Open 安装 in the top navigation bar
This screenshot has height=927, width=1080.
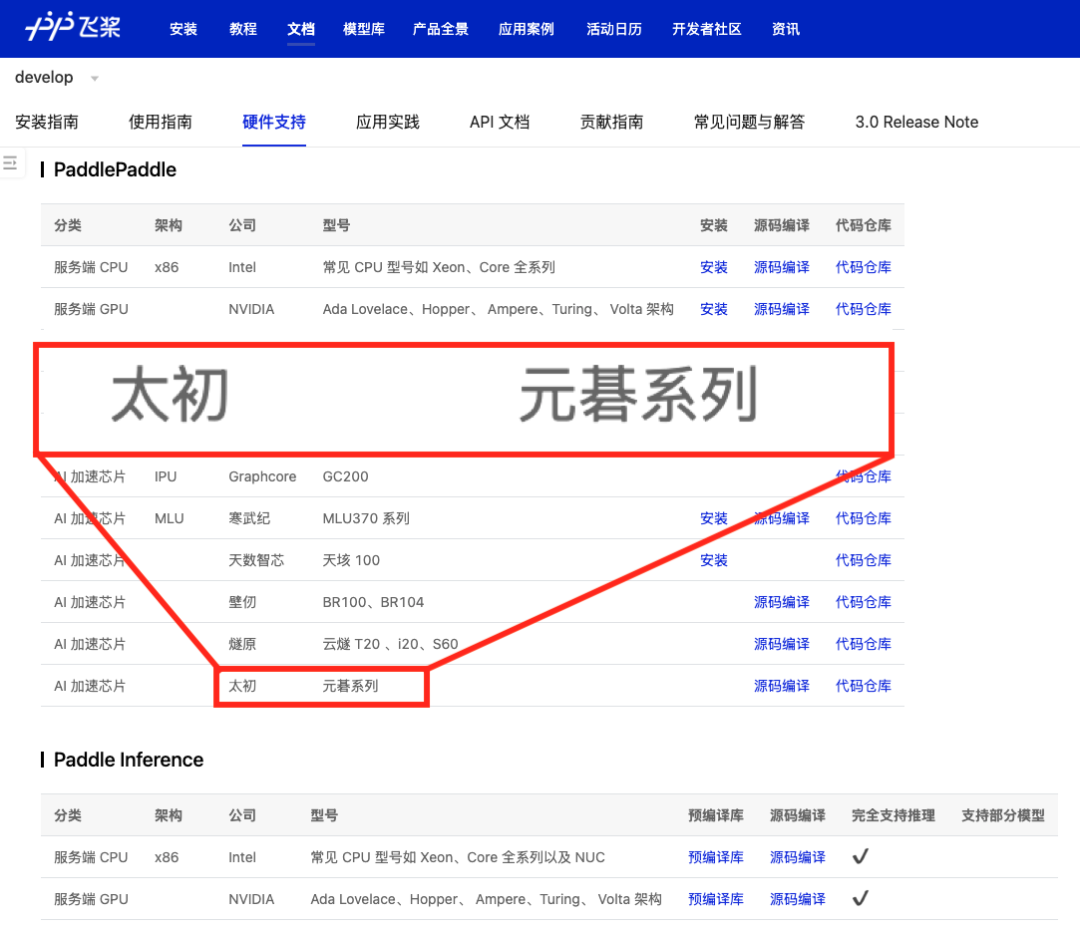click(x=183, y=29)
